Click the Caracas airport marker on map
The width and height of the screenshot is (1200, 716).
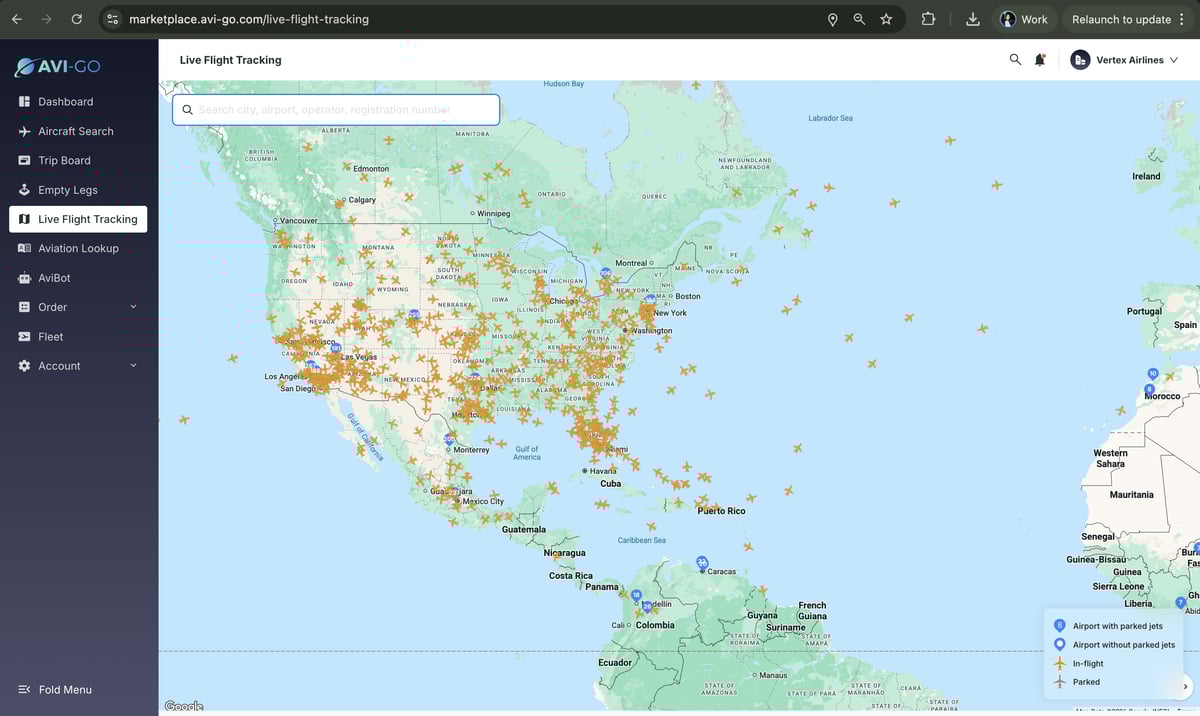pyautogui.click(x=702, y=562)
